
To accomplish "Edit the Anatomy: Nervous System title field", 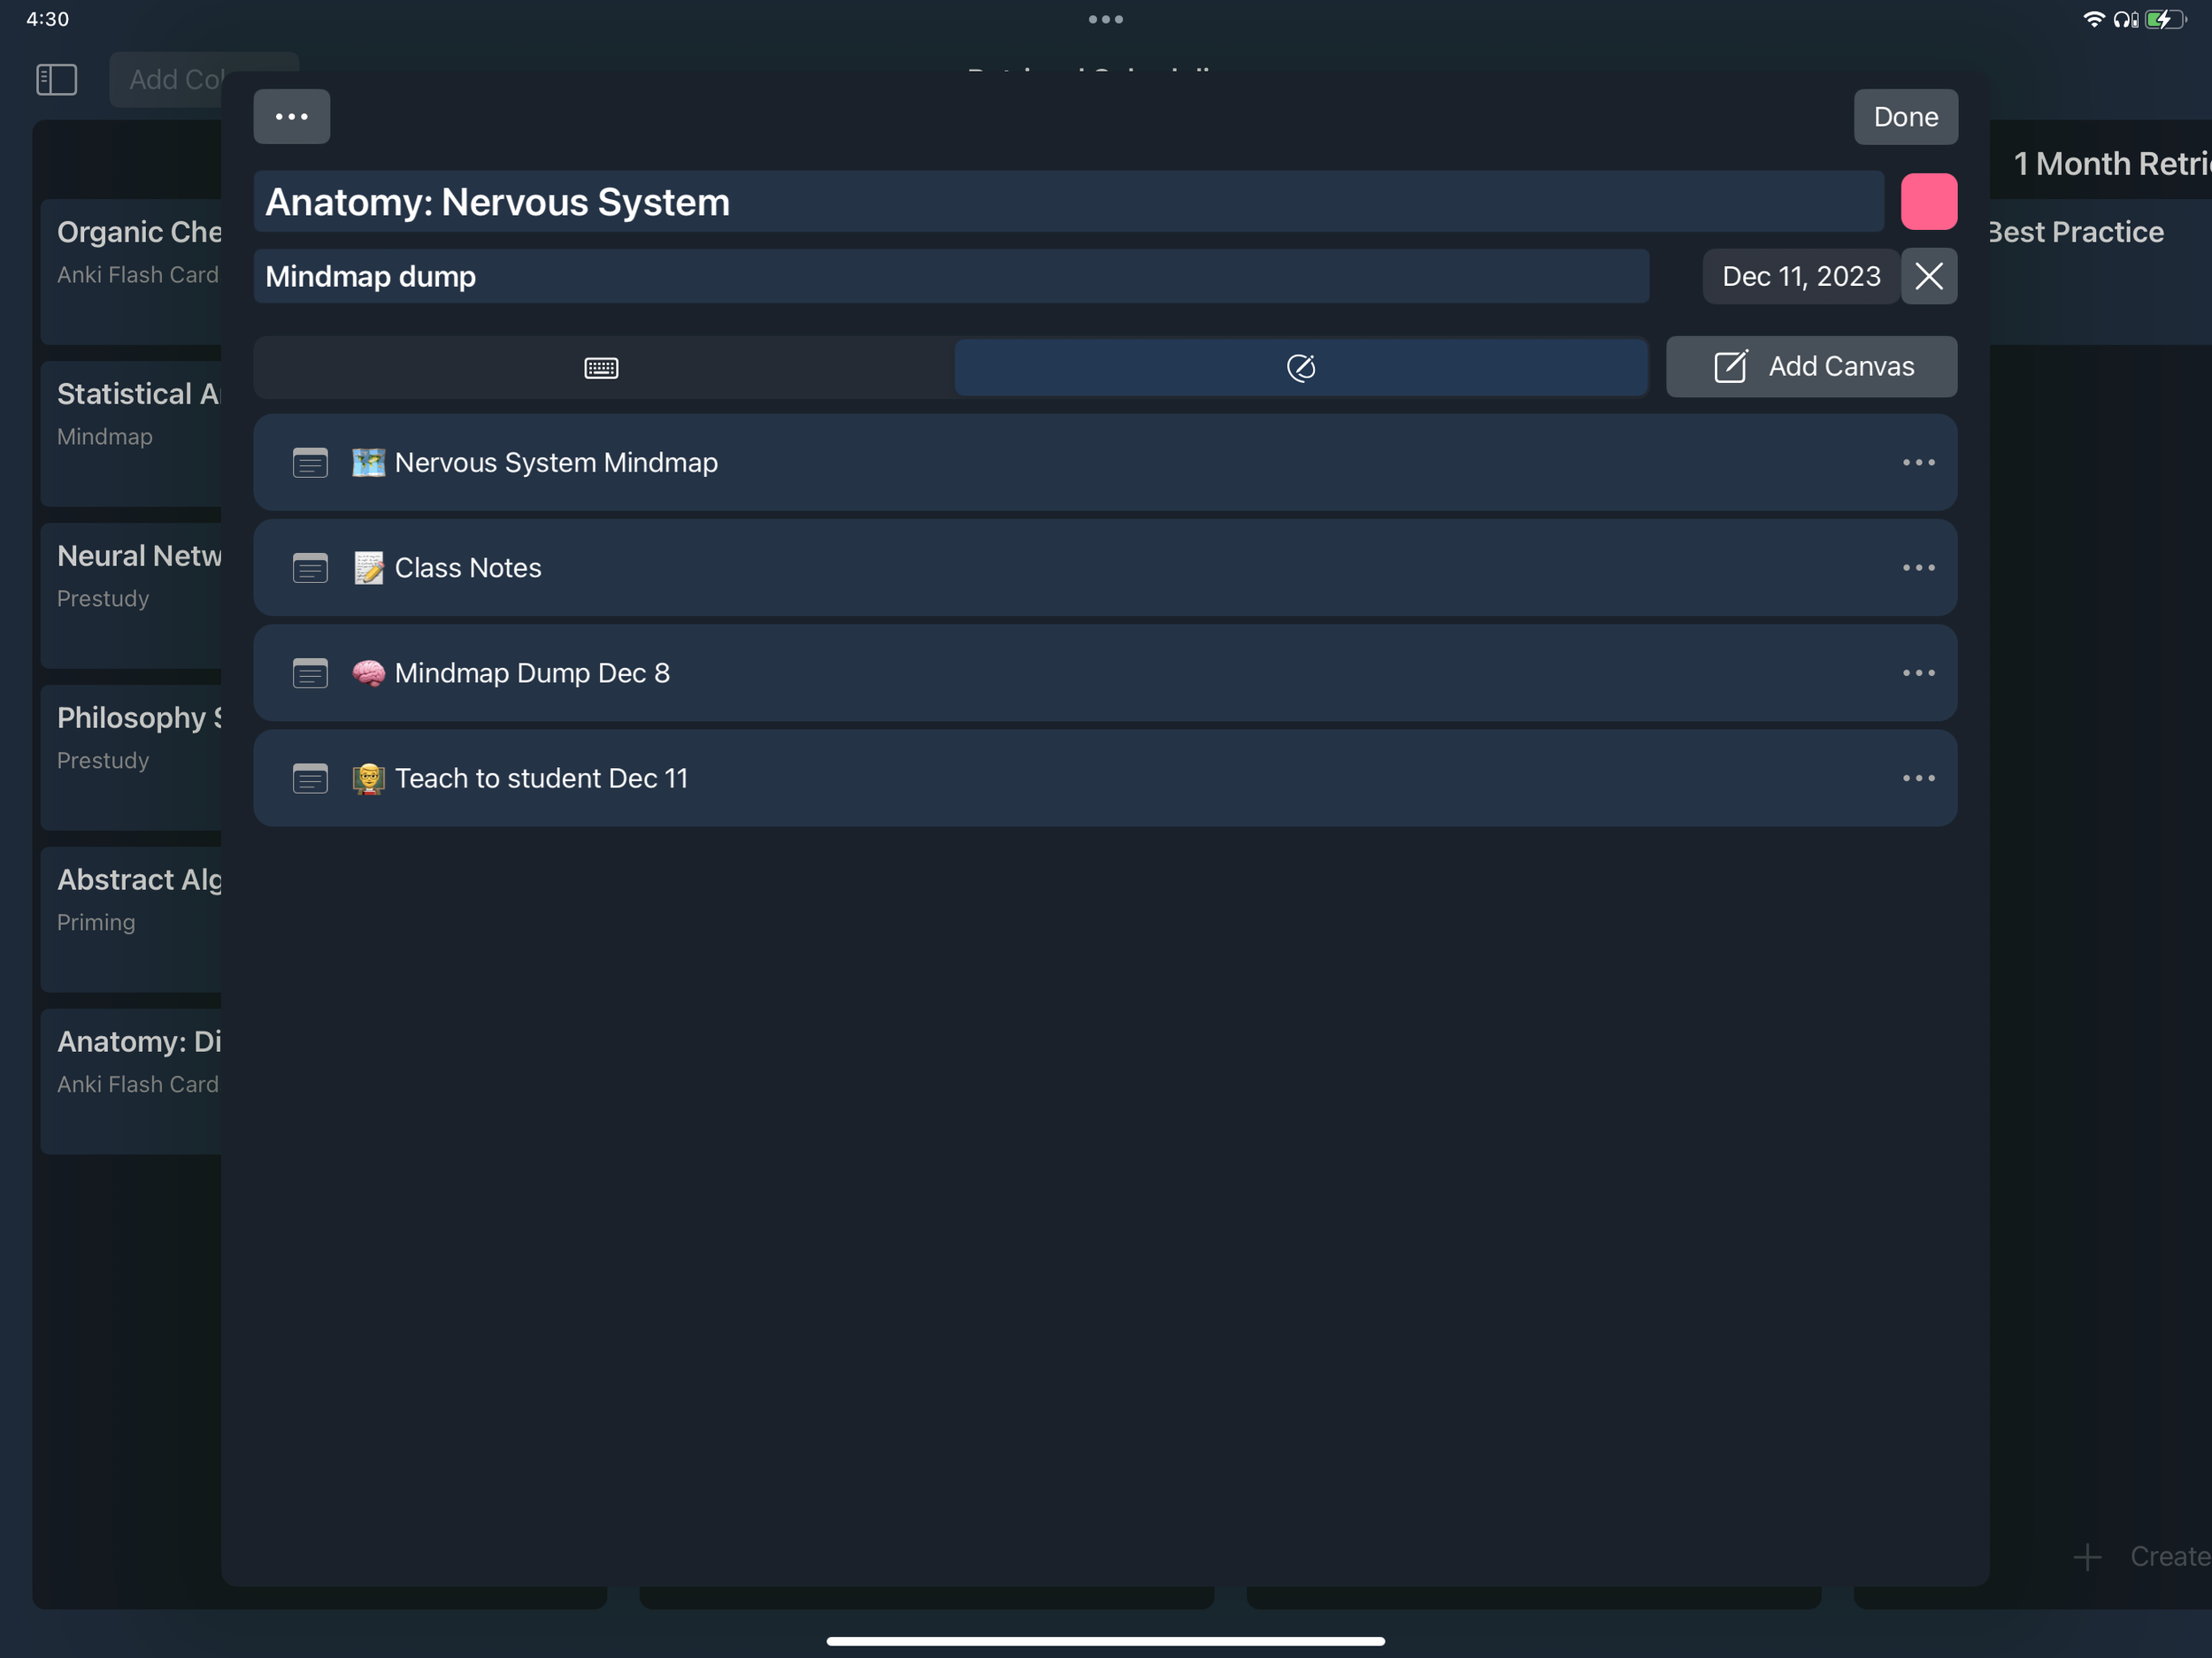I will click(1067, 202).
